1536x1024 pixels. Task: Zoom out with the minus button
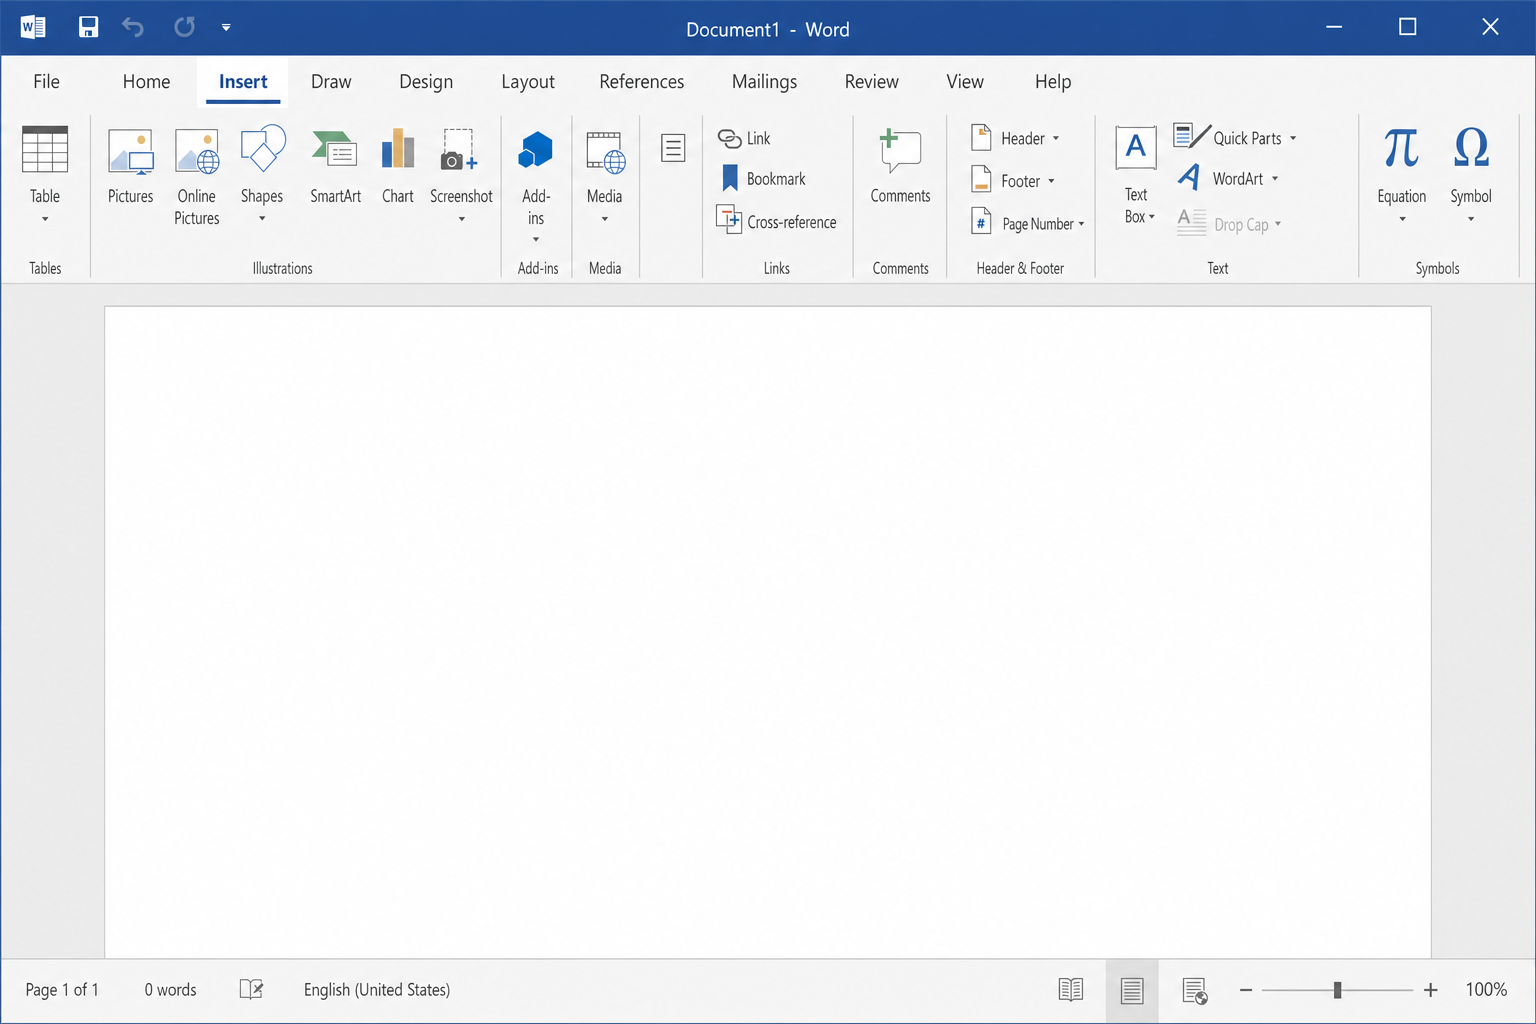(x=1246, y=990)
